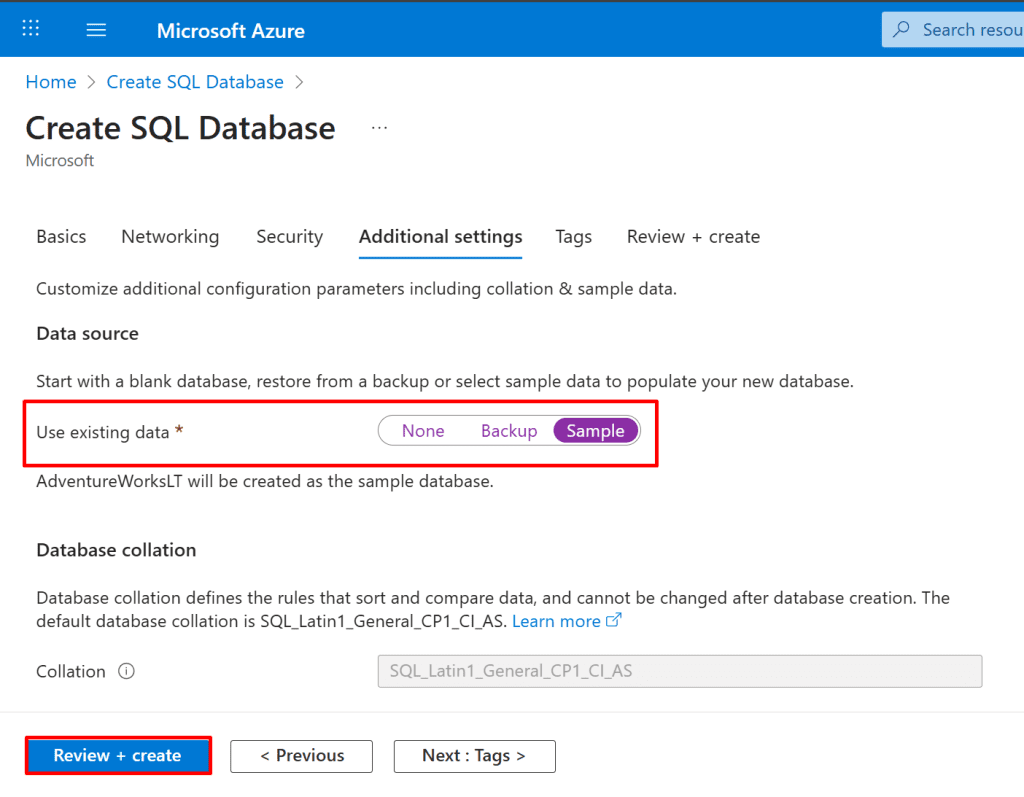This screenshot has width=1024, height=797.
Task: Click the Previous button
Action: [x=301, y=756]
